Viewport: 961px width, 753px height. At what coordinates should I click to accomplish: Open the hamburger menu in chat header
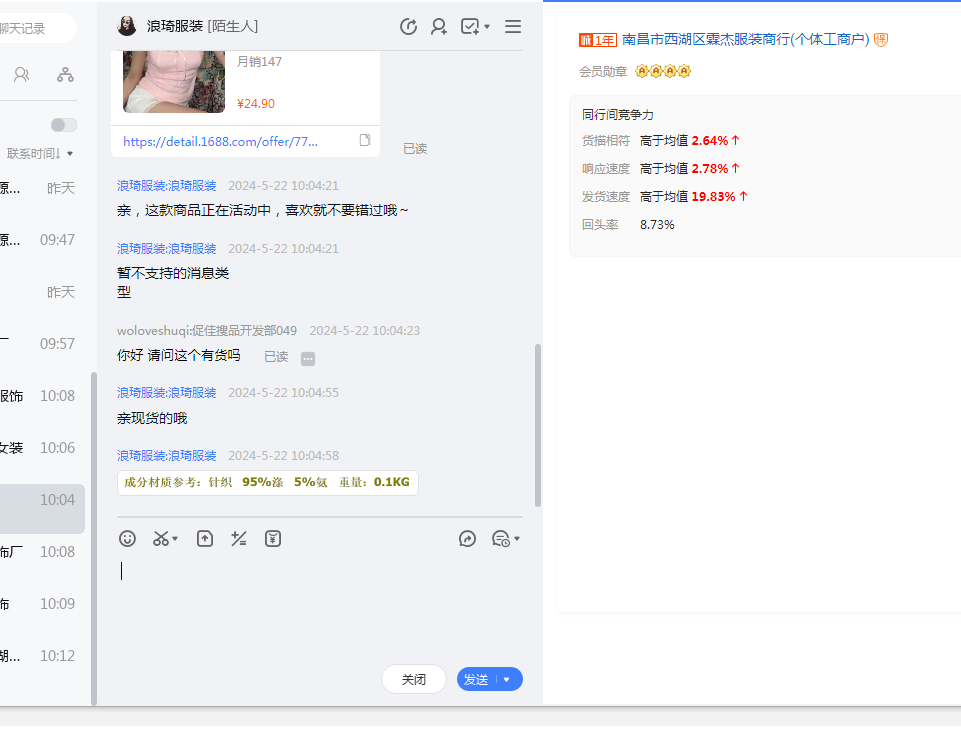click(513, 27)
